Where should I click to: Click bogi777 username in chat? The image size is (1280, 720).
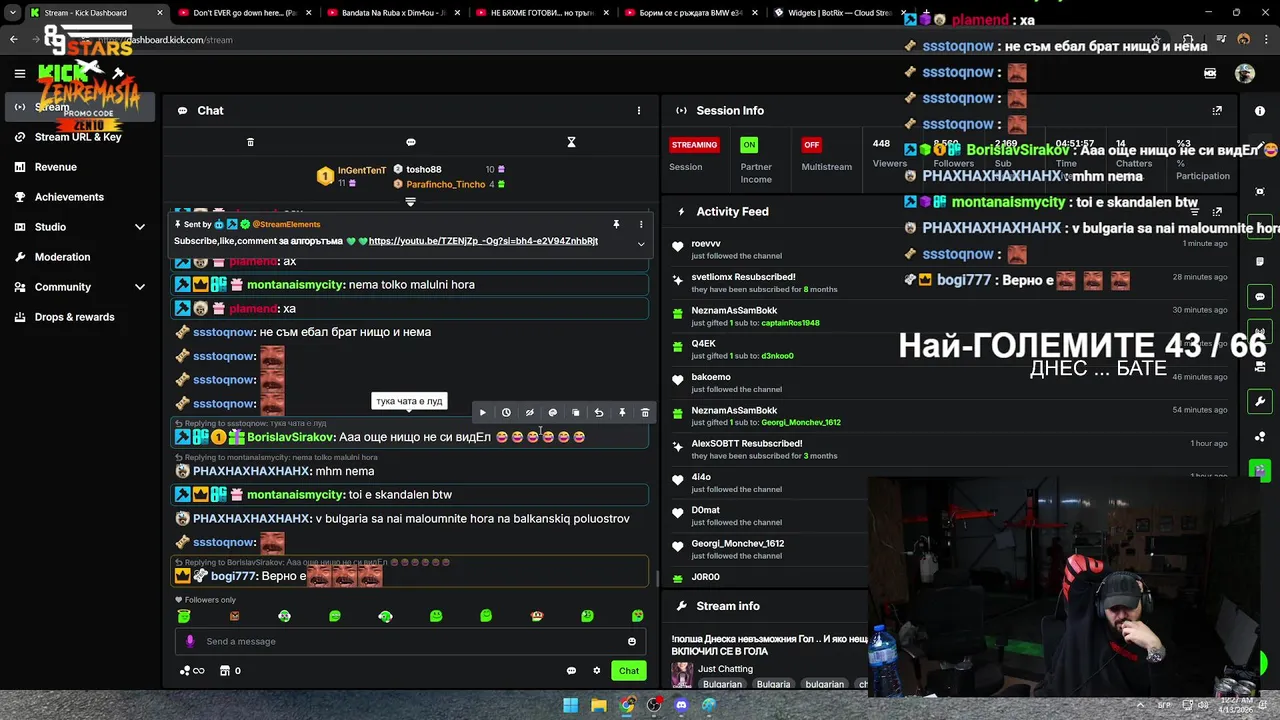[233, 576]
